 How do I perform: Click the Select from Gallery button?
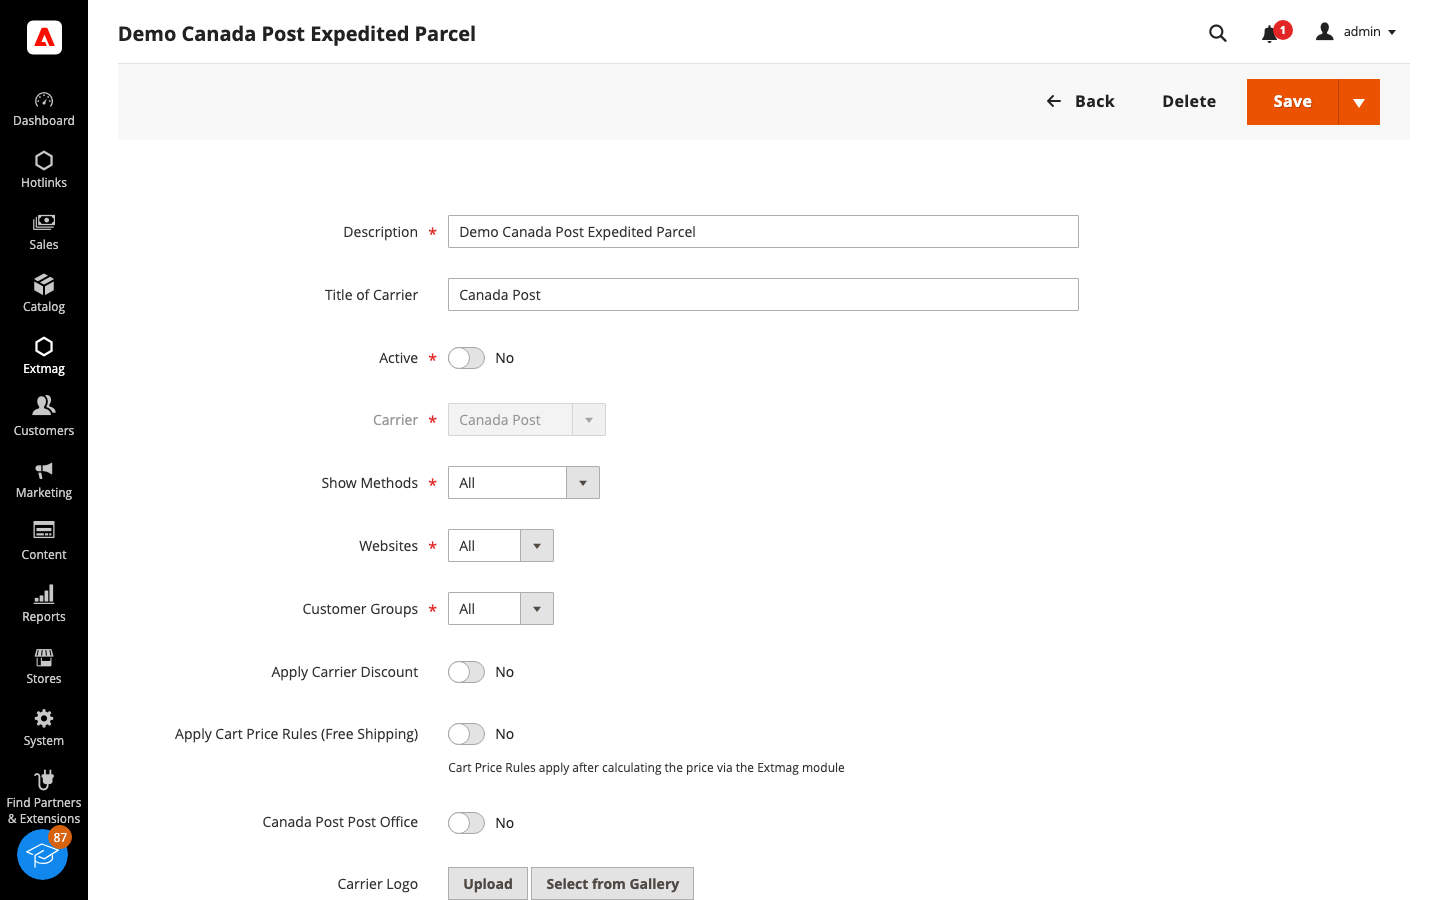coord(612,884)
